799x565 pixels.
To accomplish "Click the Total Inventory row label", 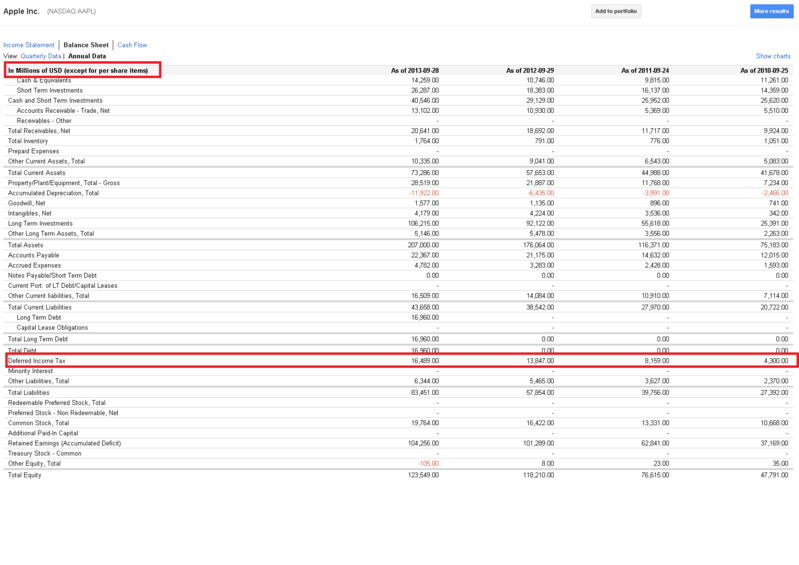I will pos(28,141).
